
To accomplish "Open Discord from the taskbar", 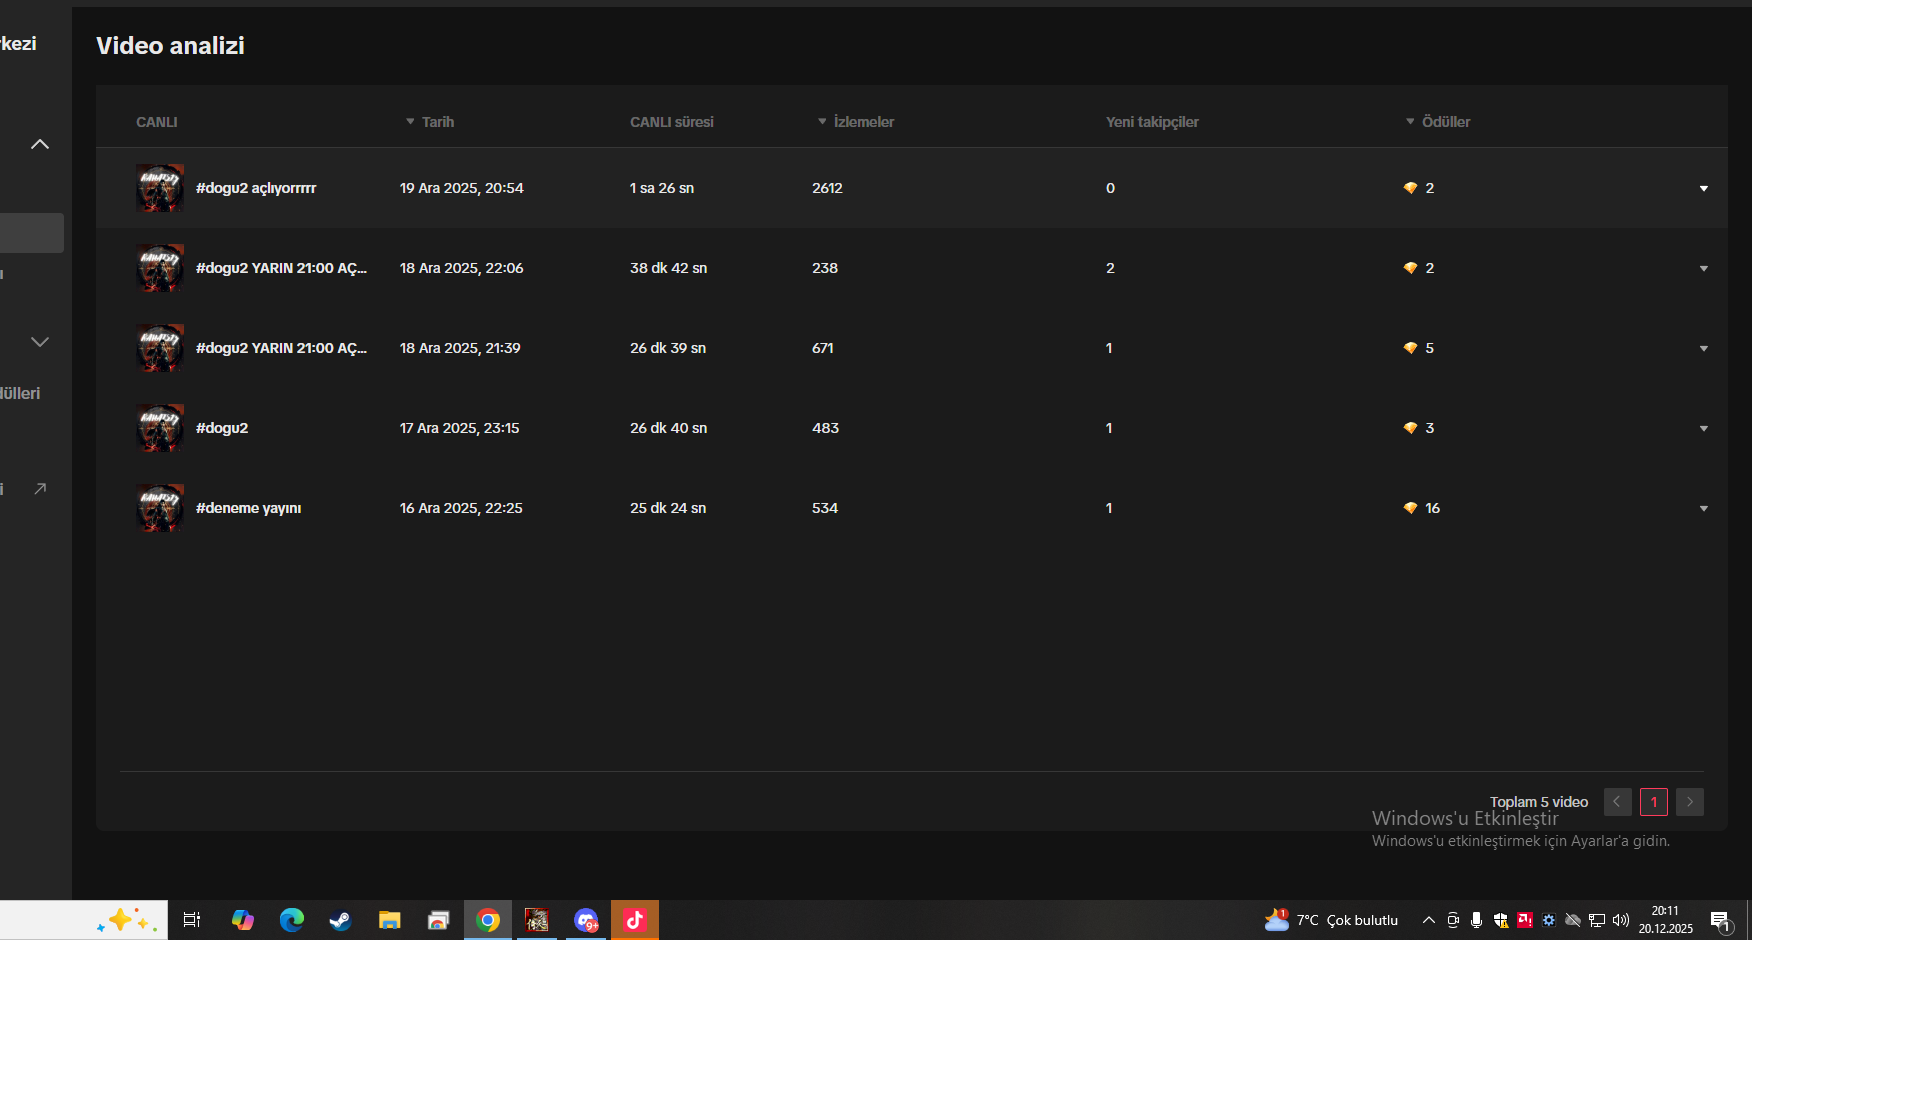I will 586,920.
